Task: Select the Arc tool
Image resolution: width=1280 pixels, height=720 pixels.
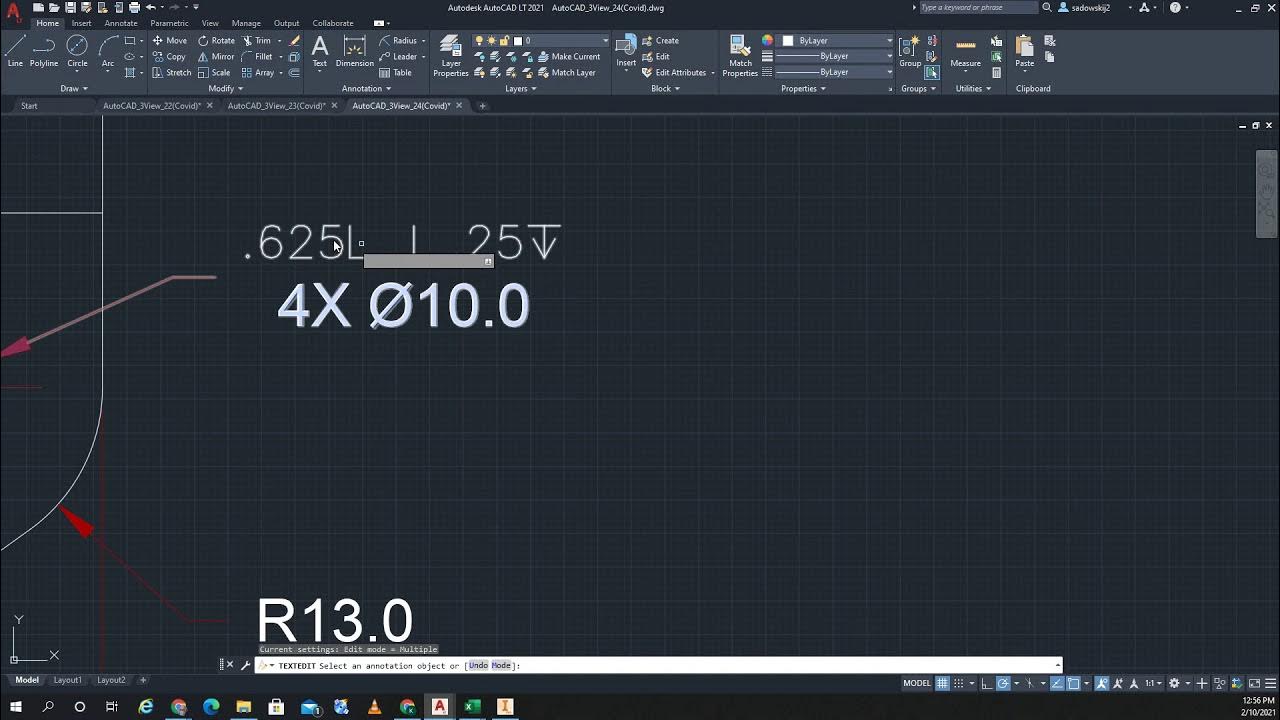Action: pos(108,51)
